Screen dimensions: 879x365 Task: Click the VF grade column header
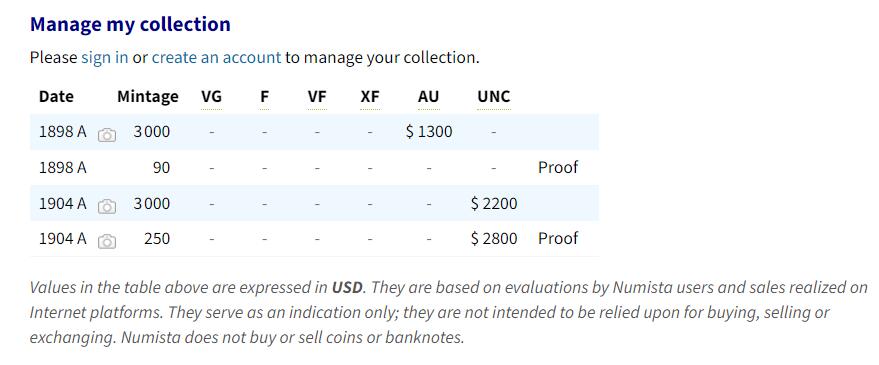(317, 96)
